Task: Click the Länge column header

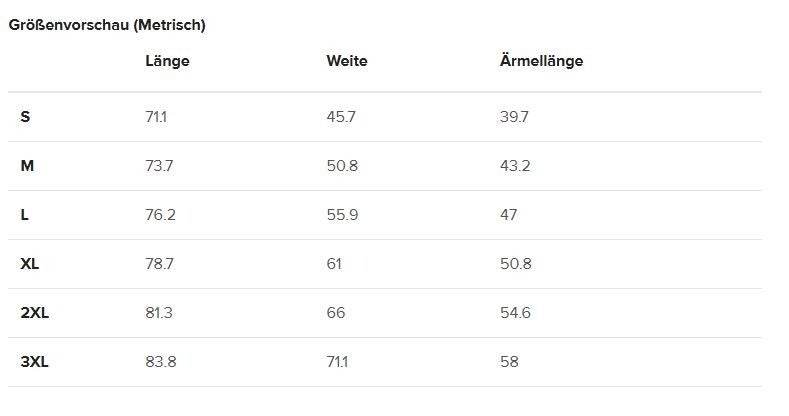Action: (x=167, y=61)
